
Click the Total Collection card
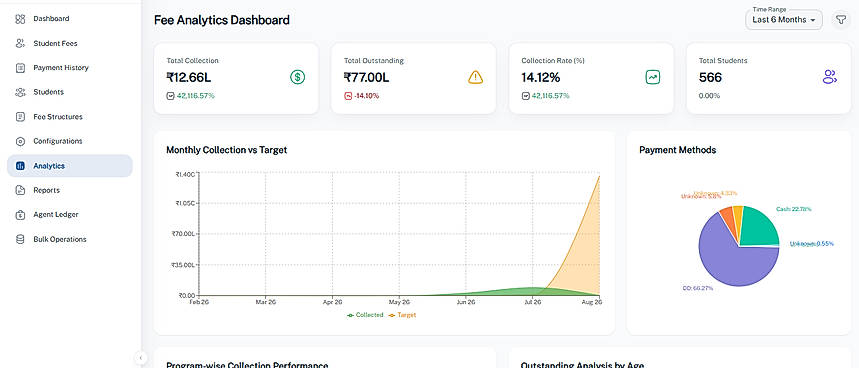coord(236,78)
